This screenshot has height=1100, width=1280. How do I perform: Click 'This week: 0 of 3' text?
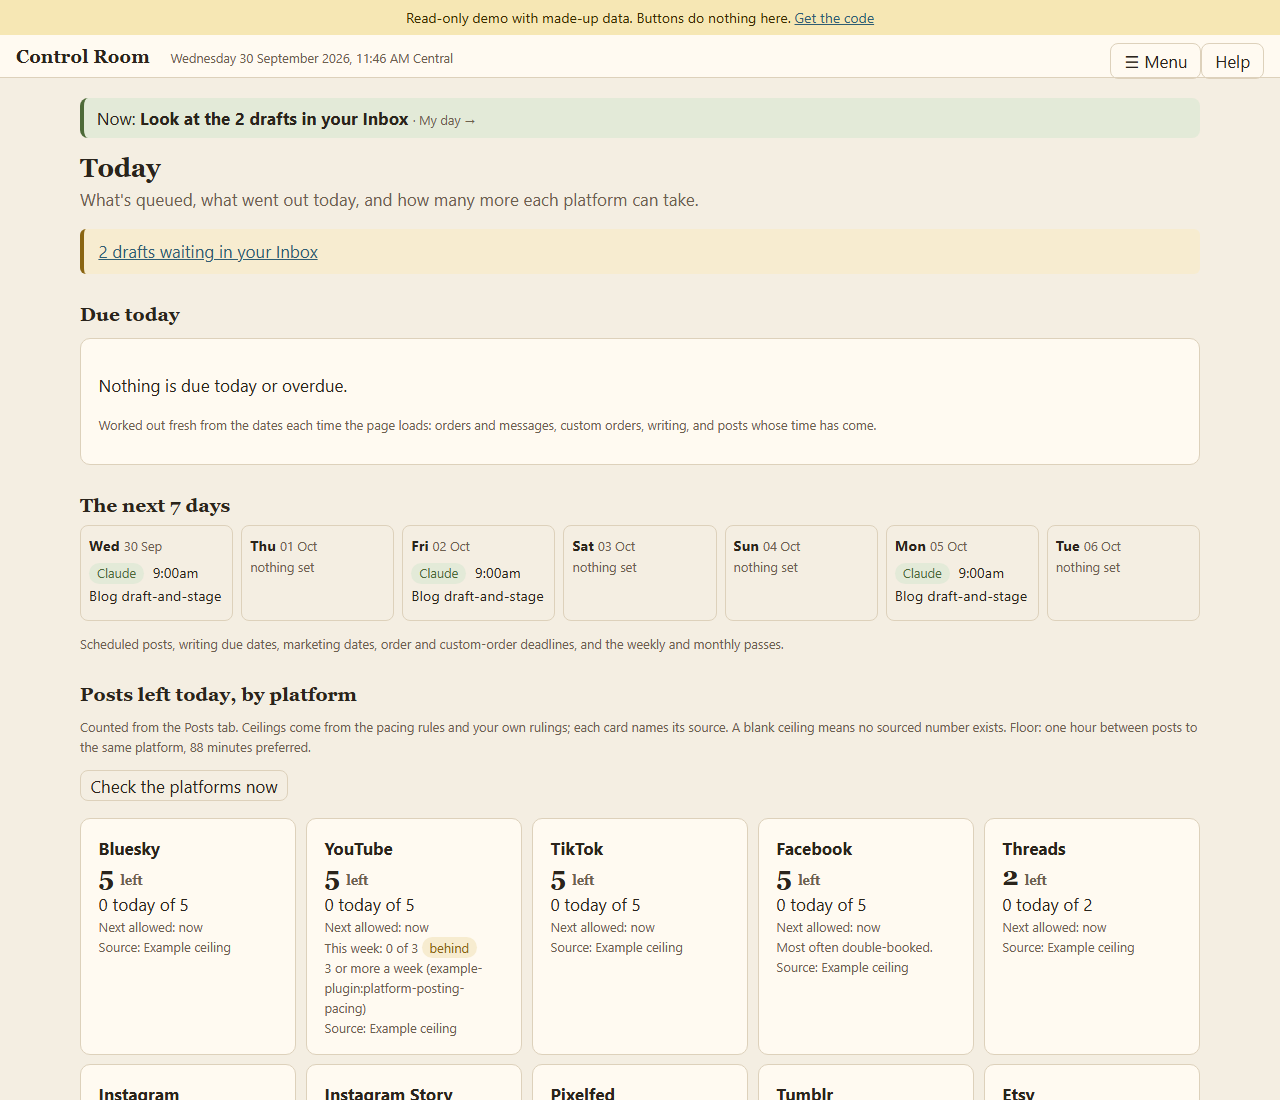(371, 948)
